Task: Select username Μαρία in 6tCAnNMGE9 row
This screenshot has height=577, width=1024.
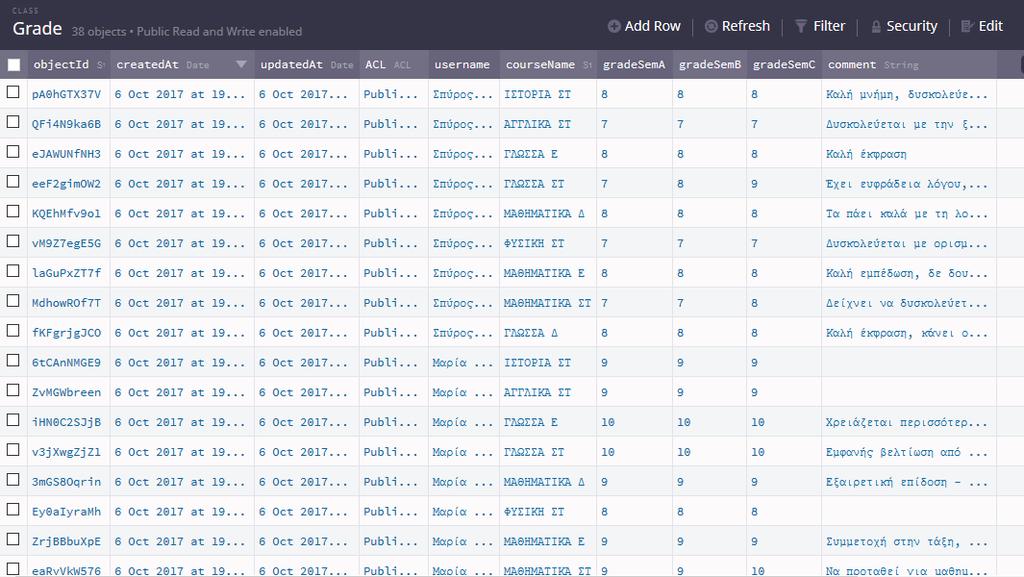Action: (464, 363)
